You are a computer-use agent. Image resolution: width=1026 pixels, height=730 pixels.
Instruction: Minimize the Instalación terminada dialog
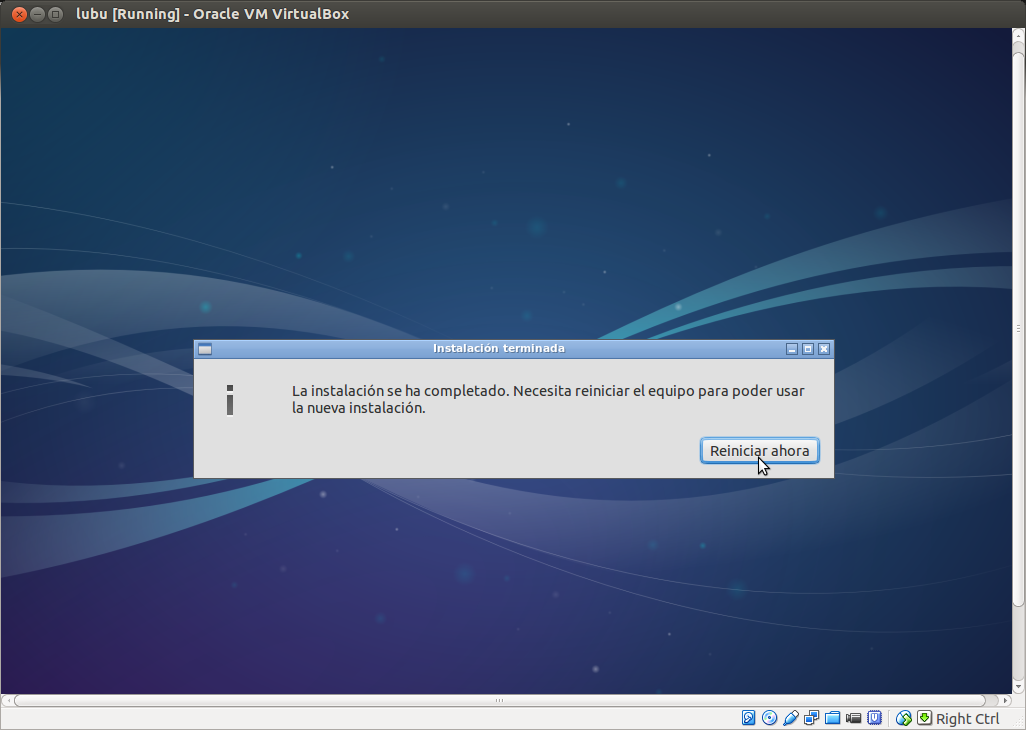[x=792, y=349]
